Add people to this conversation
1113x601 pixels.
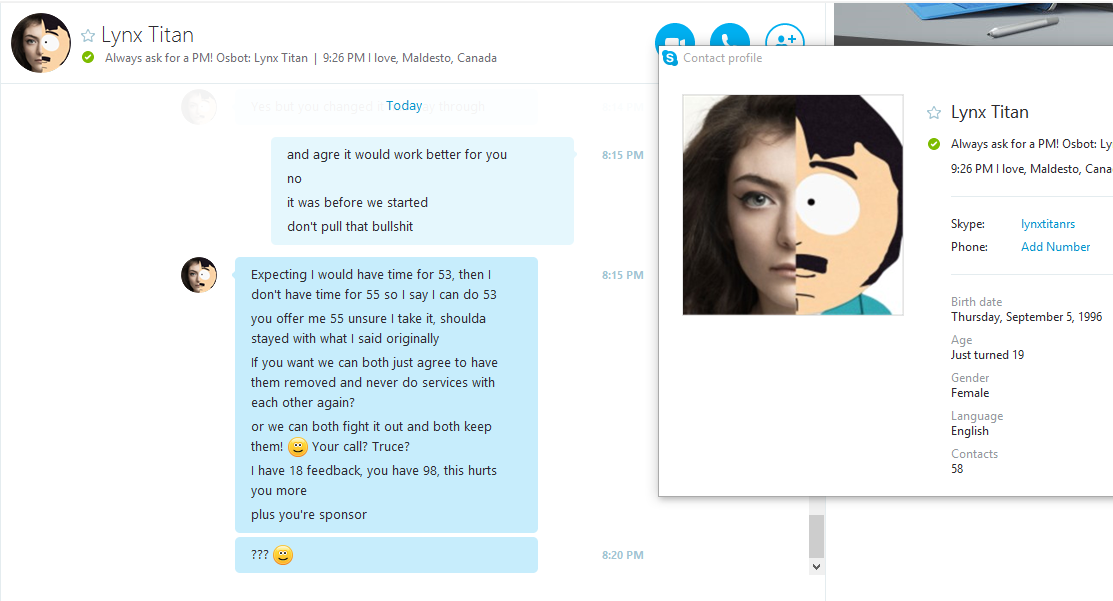coord(785,35)
